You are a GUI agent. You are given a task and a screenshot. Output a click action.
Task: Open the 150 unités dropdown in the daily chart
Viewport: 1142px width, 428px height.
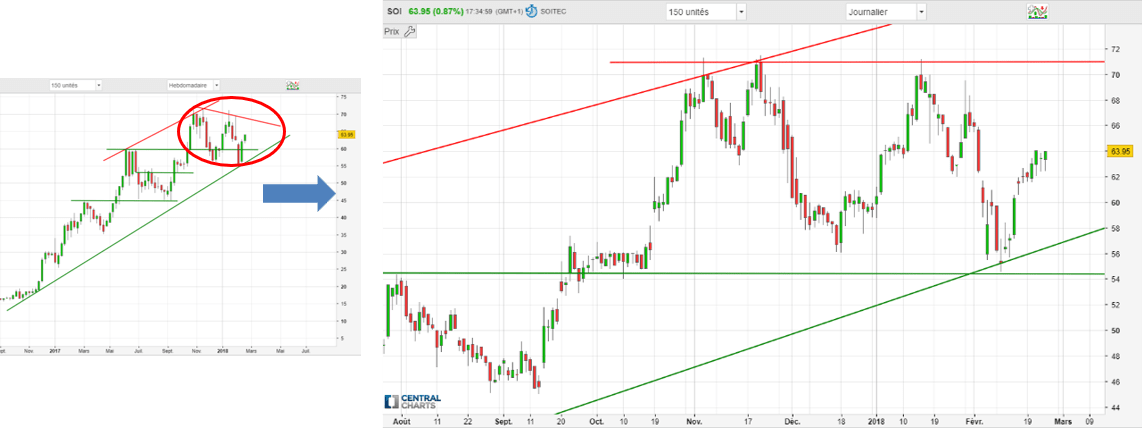click(x=706, y=12)
